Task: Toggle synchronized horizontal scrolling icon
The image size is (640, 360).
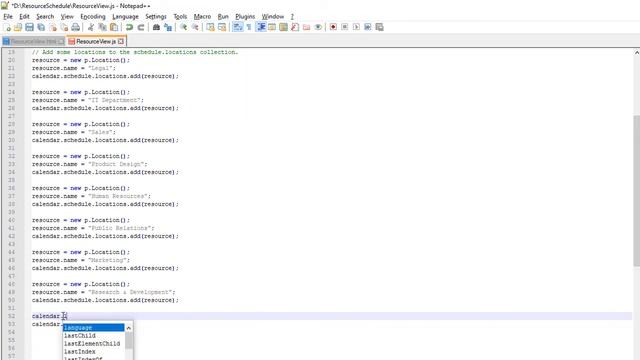Action: tap(222, 27)
